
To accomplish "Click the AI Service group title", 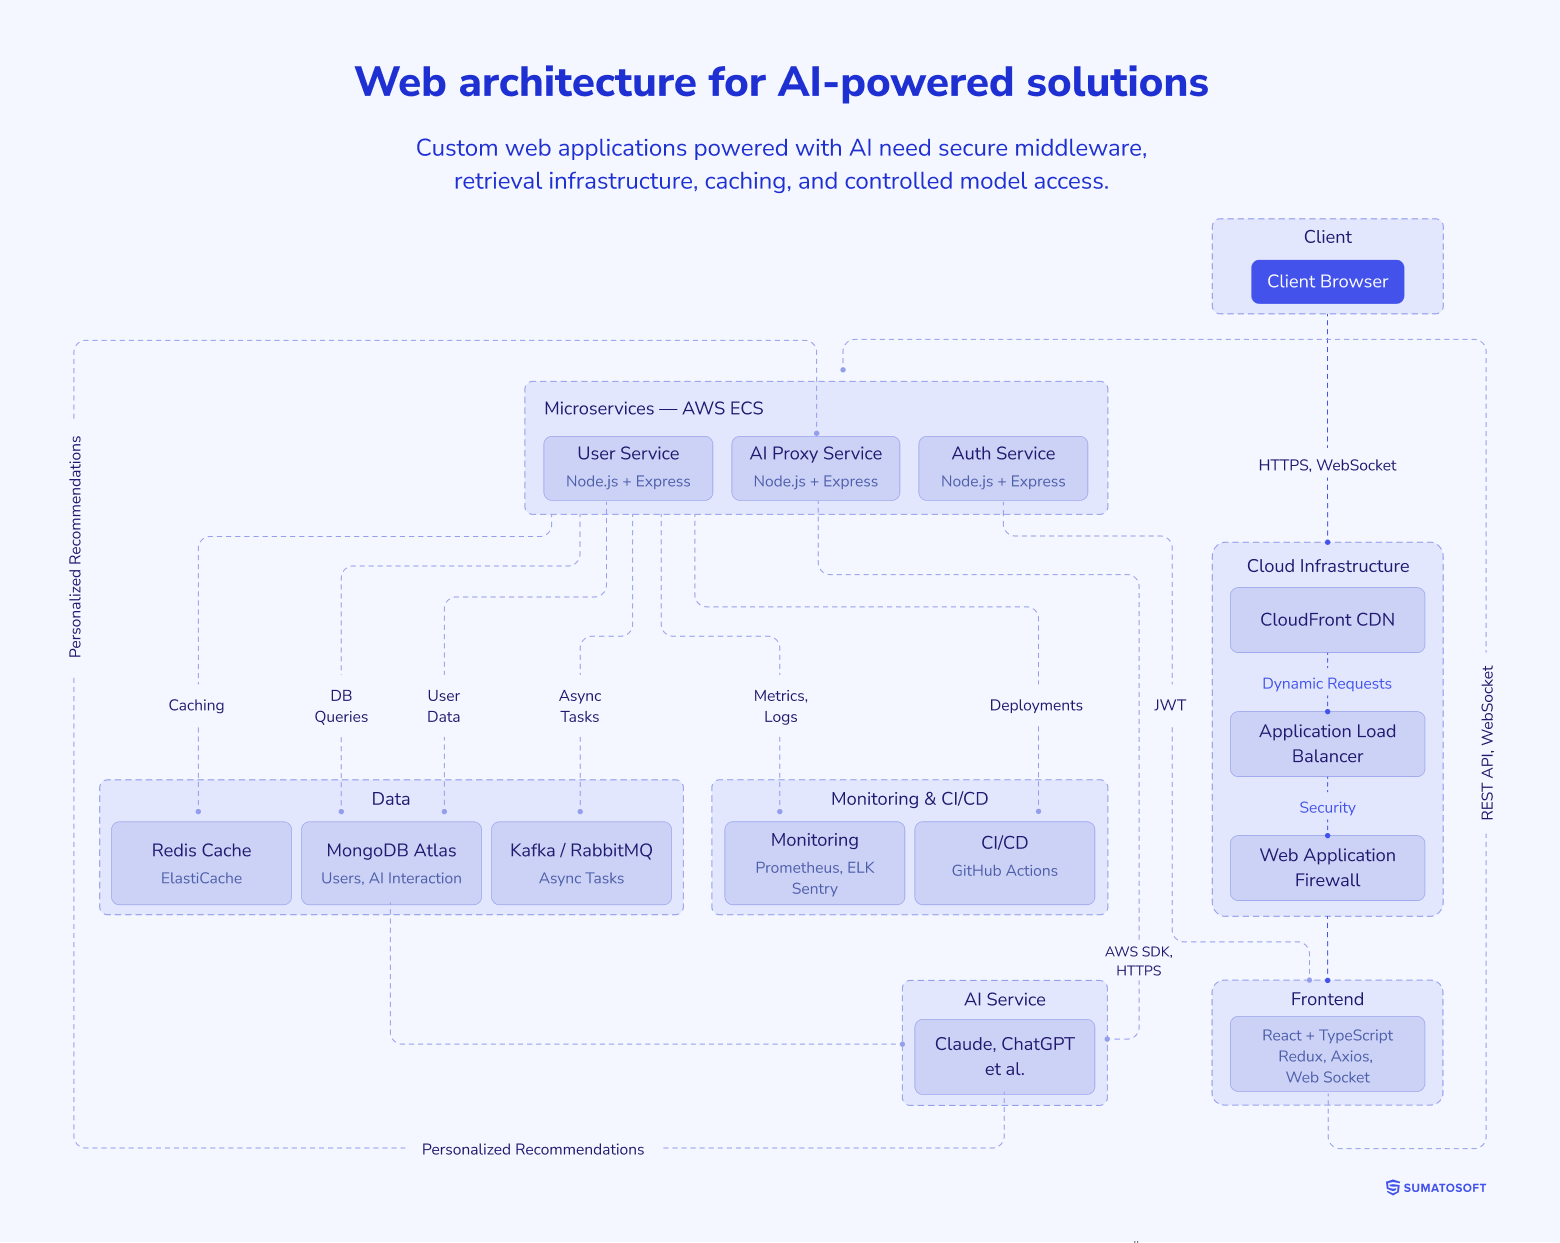I will click(x=1004, y=999).
